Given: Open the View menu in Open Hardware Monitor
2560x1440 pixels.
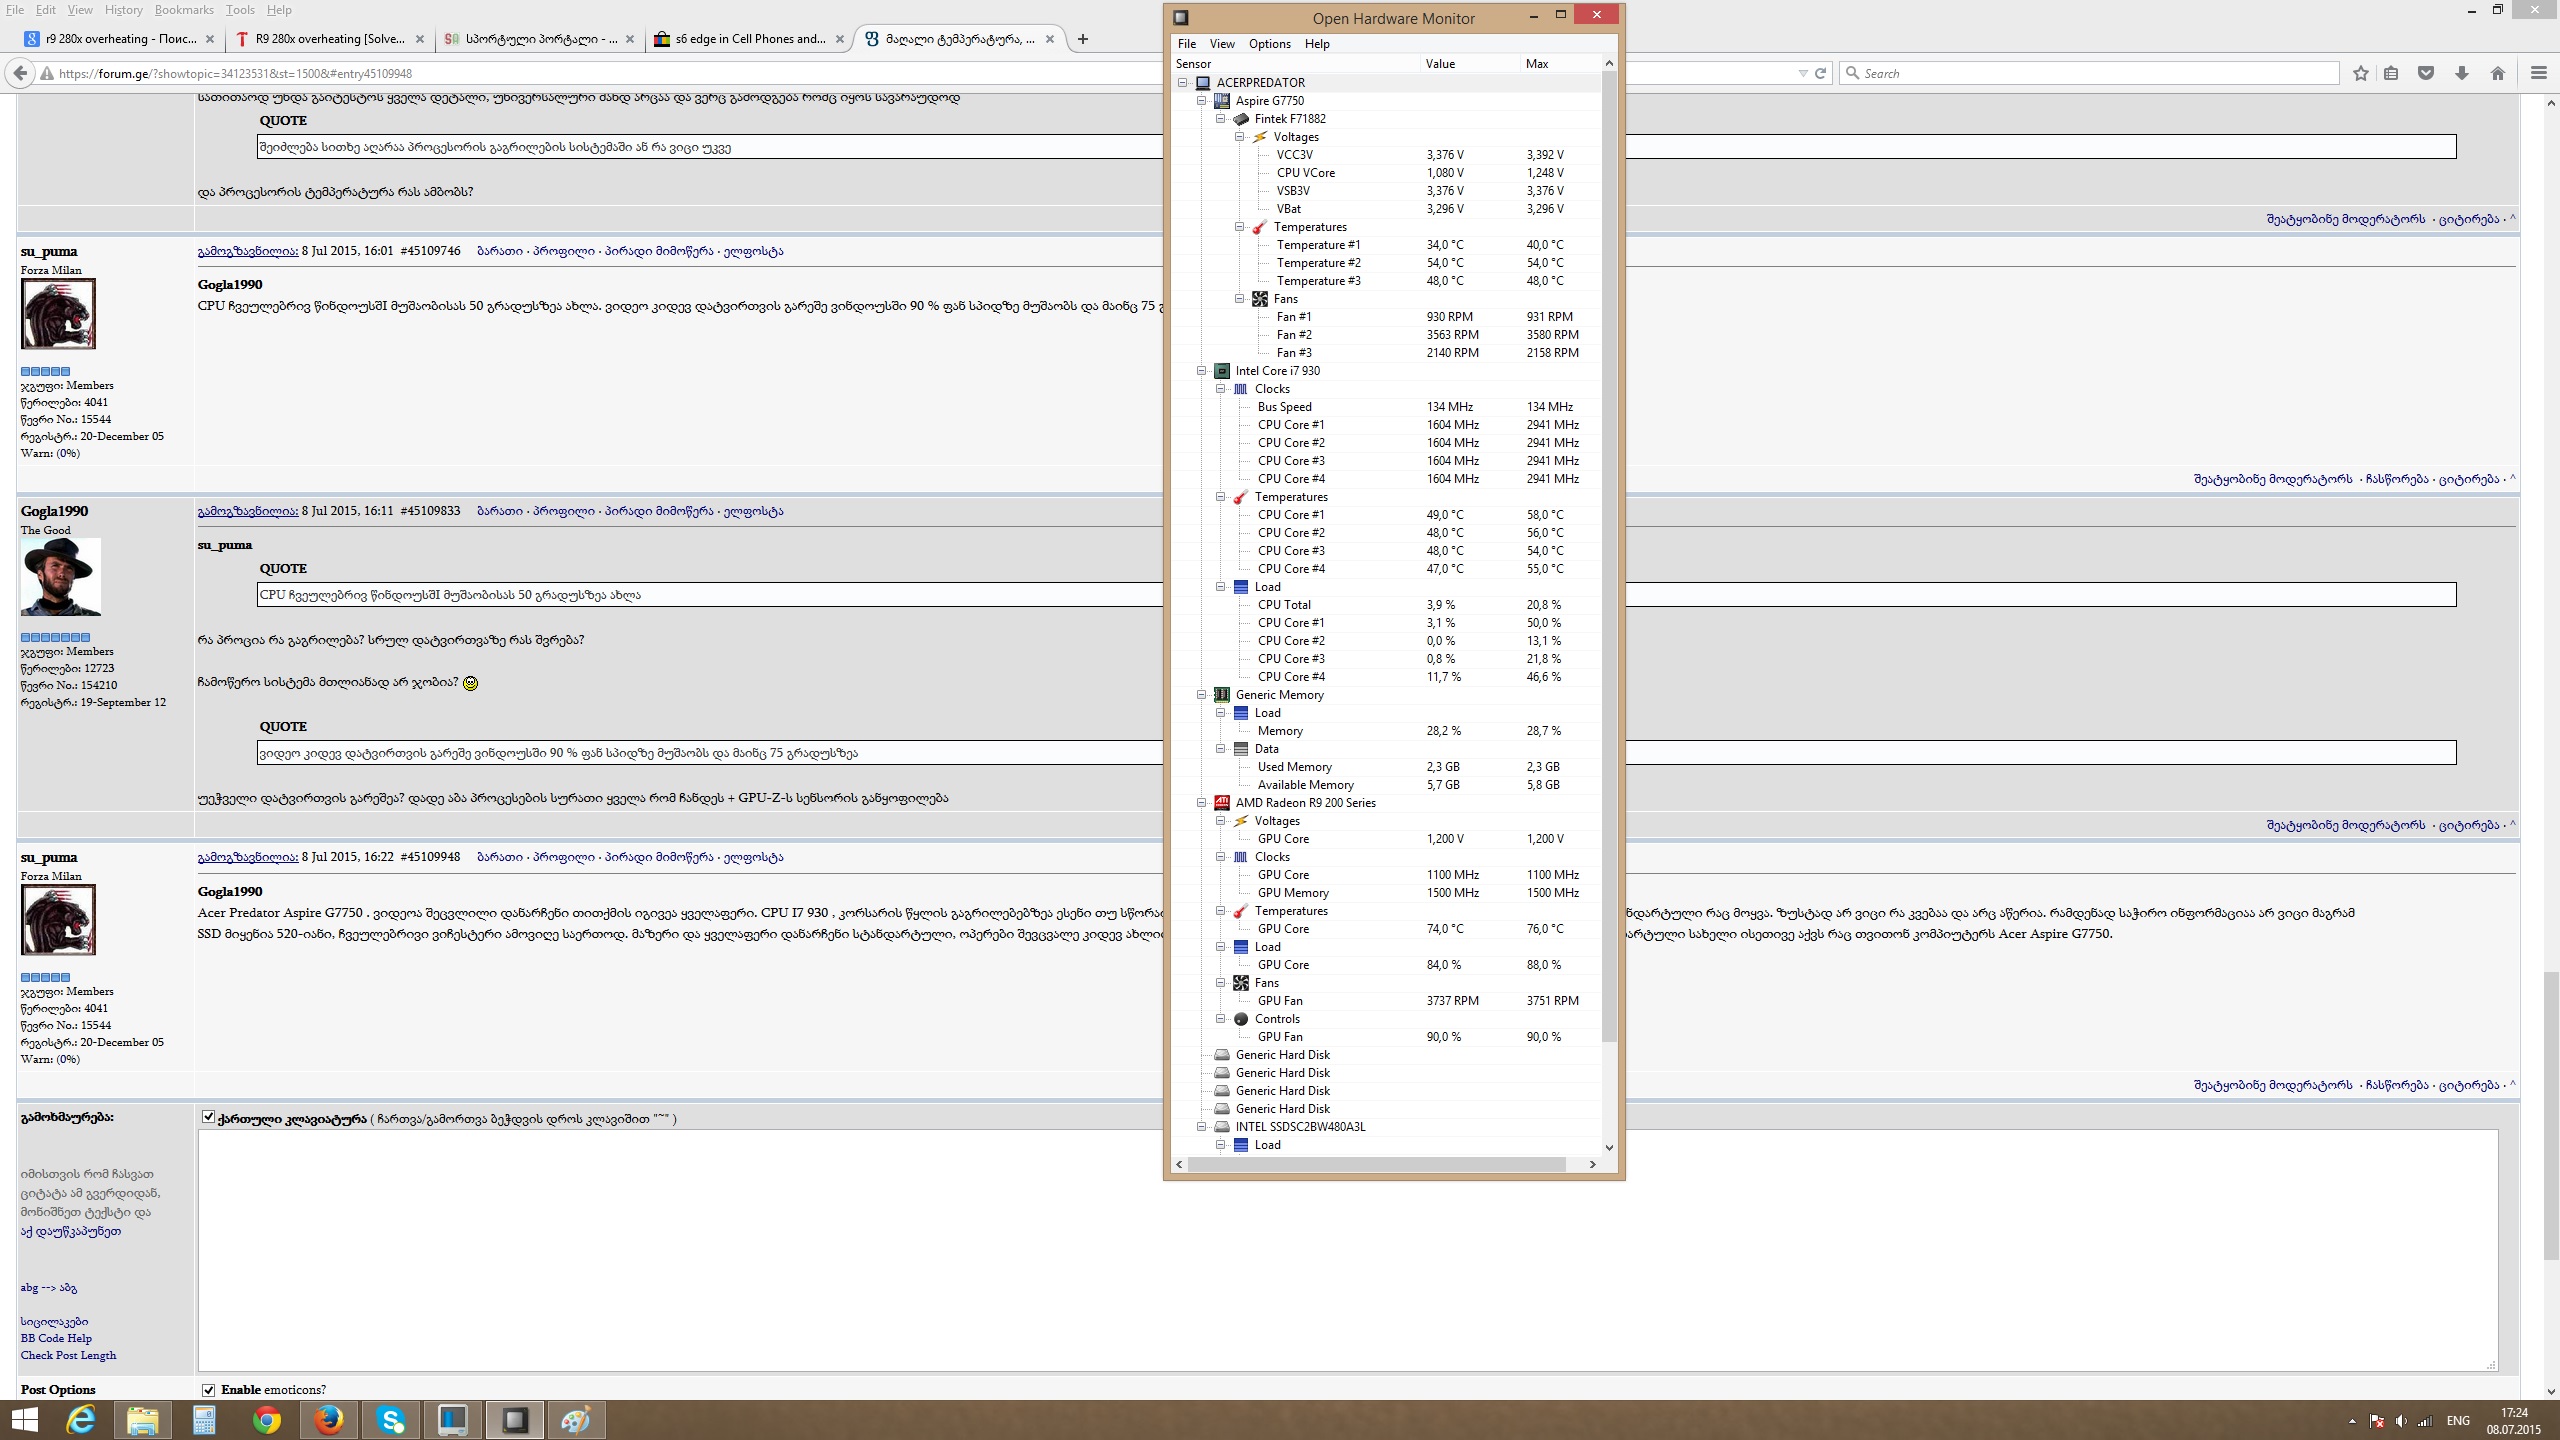Looking at the screenshot, I should [1222, 44].
